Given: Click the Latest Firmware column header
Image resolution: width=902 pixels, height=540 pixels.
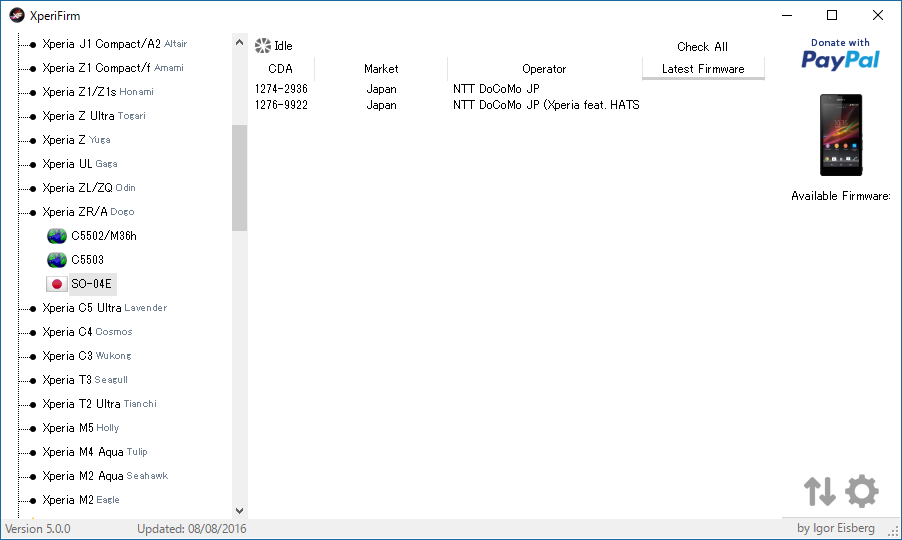Looking at the screenshot, I should click(703, 69).
